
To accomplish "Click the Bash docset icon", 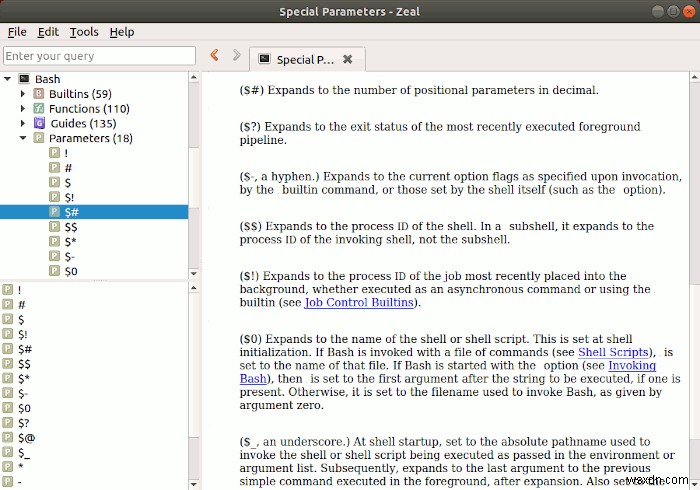I will pos(24,79).
